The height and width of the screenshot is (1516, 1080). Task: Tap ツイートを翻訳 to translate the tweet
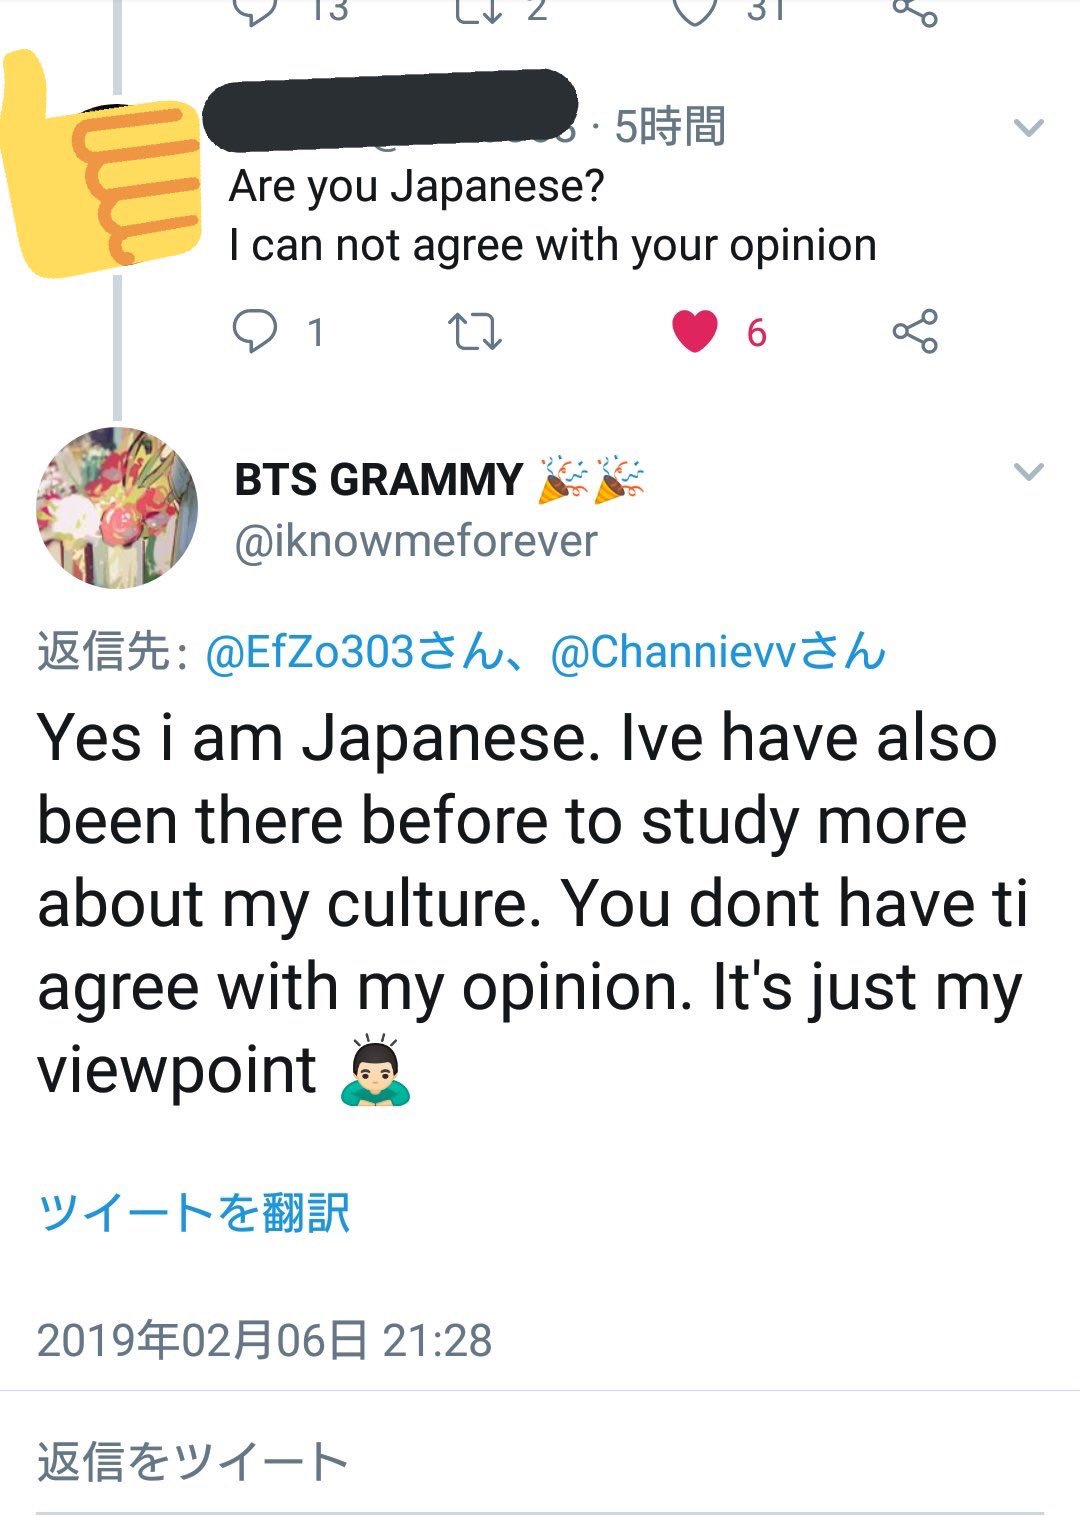[193, 1213]
